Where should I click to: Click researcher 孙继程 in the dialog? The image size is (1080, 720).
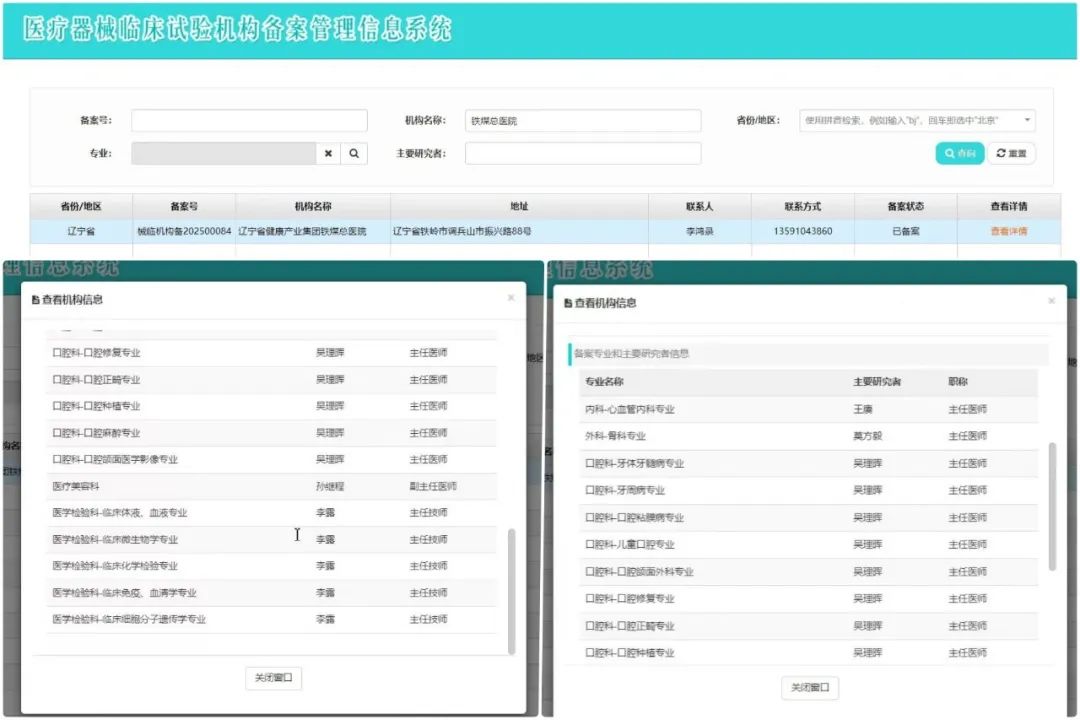(330, 486)
